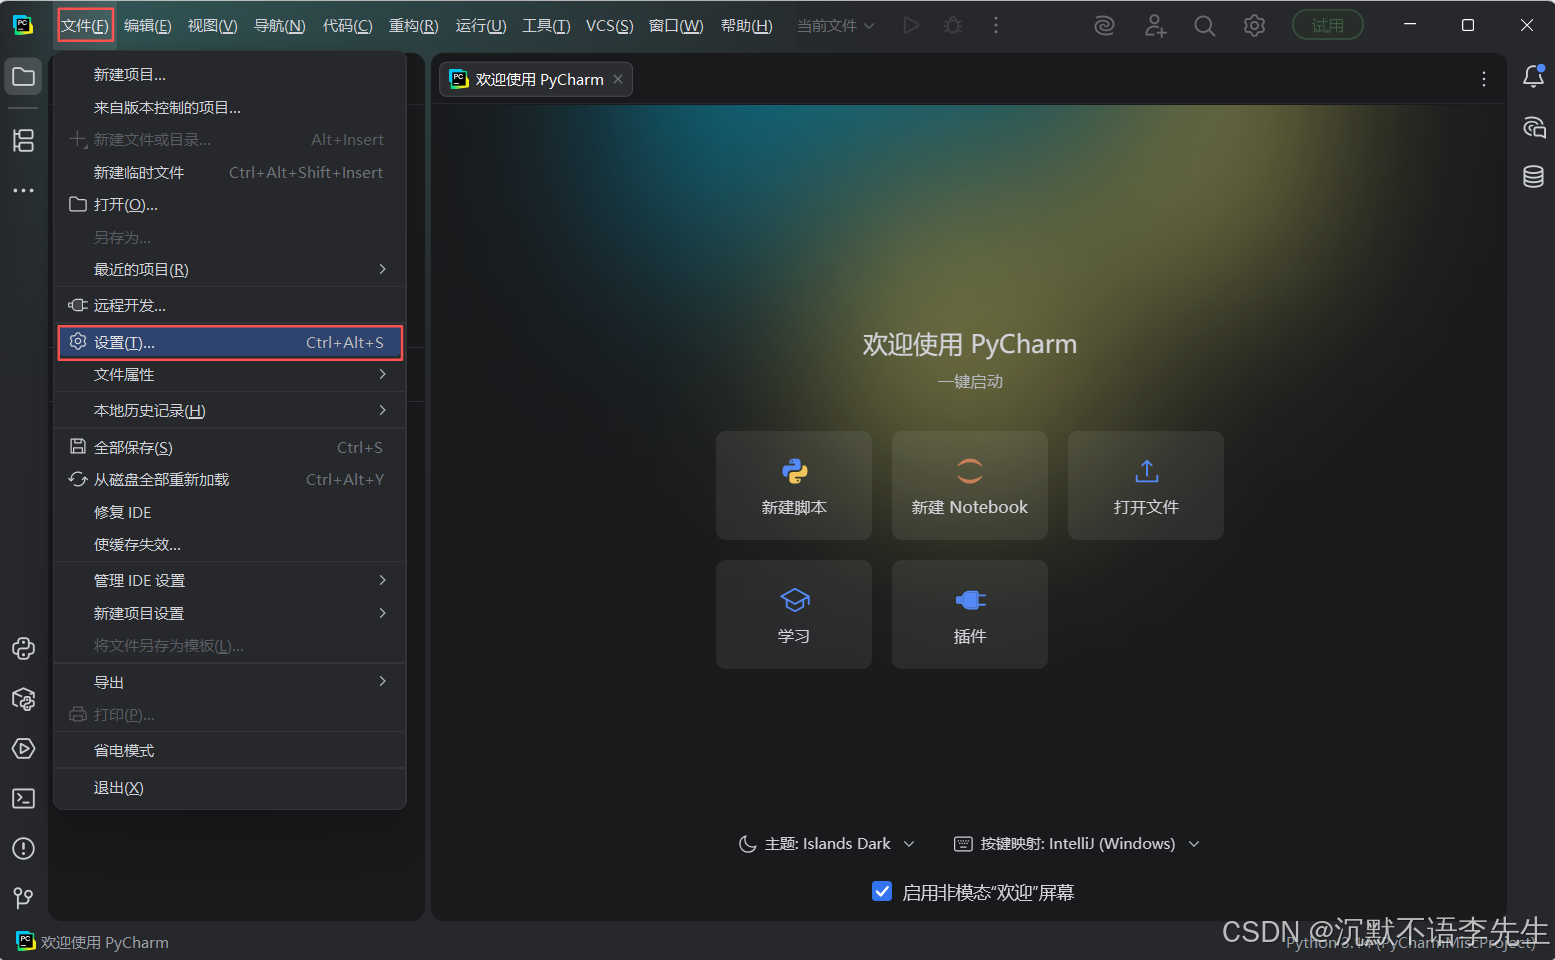Open the Terminal tool window icon

tap(23, 798)
